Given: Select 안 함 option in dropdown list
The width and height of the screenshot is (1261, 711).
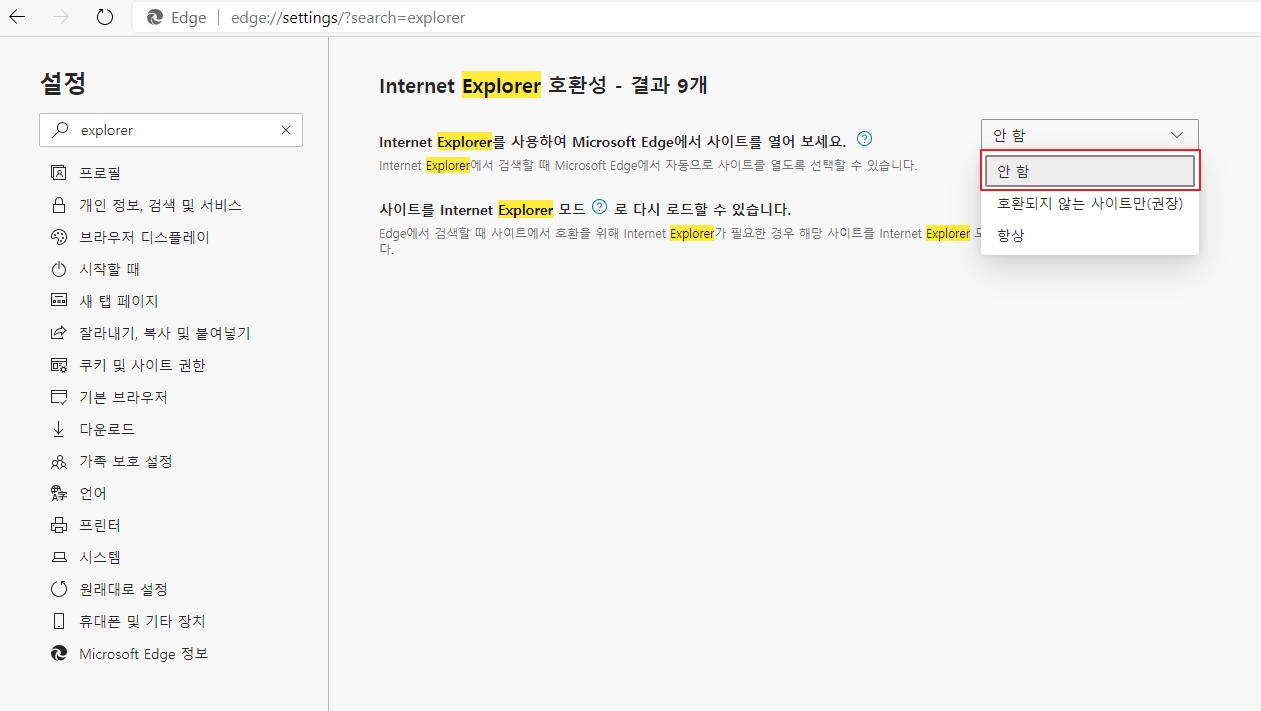Looking at the screenshot, I should 1089,171.
